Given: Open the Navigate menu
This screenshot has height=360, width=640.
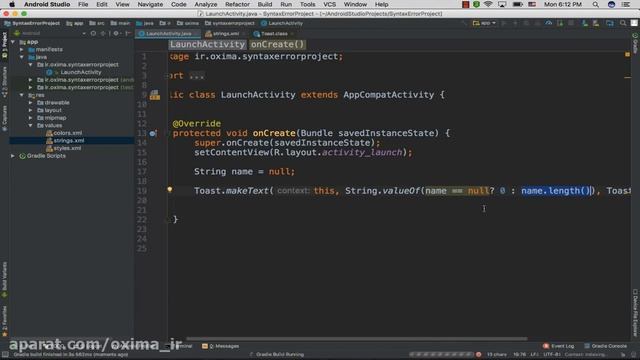Looking at the screenshot, I should click(x=150, y=4).
